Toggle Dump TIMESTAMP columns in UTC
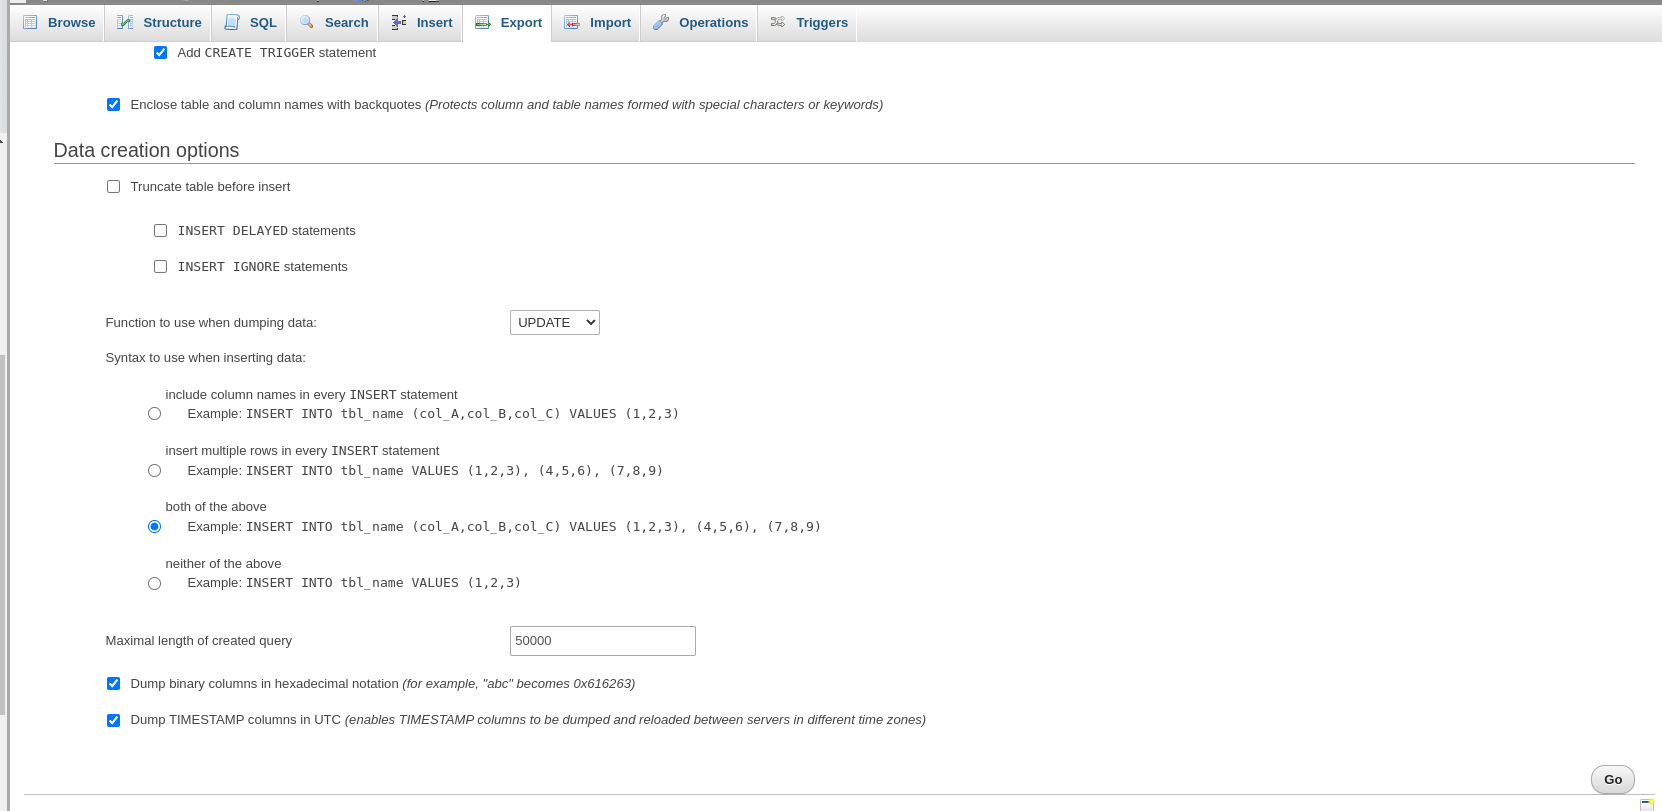Image resolution: width=1662 pixels, height=811 pixels. (113, 720)
